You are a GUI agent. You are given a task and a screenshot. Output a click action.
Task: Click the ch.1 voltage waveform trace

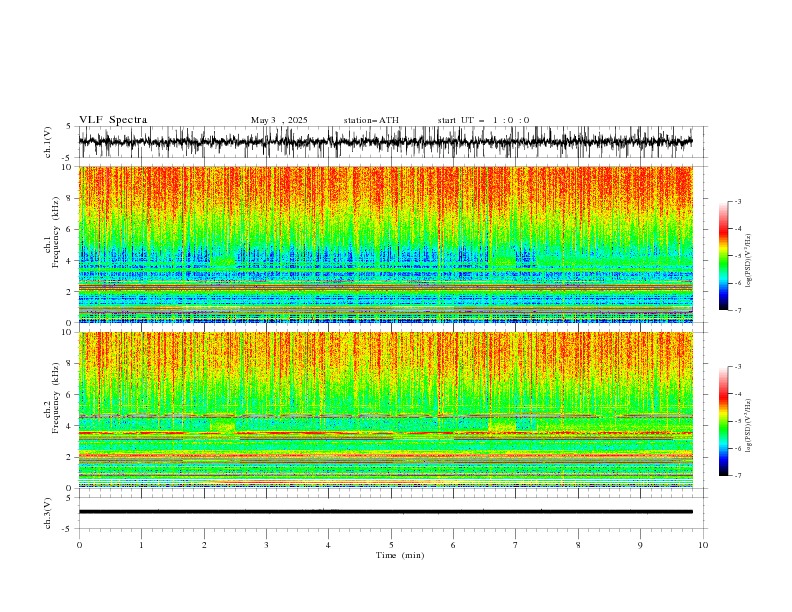click(385, 141)
